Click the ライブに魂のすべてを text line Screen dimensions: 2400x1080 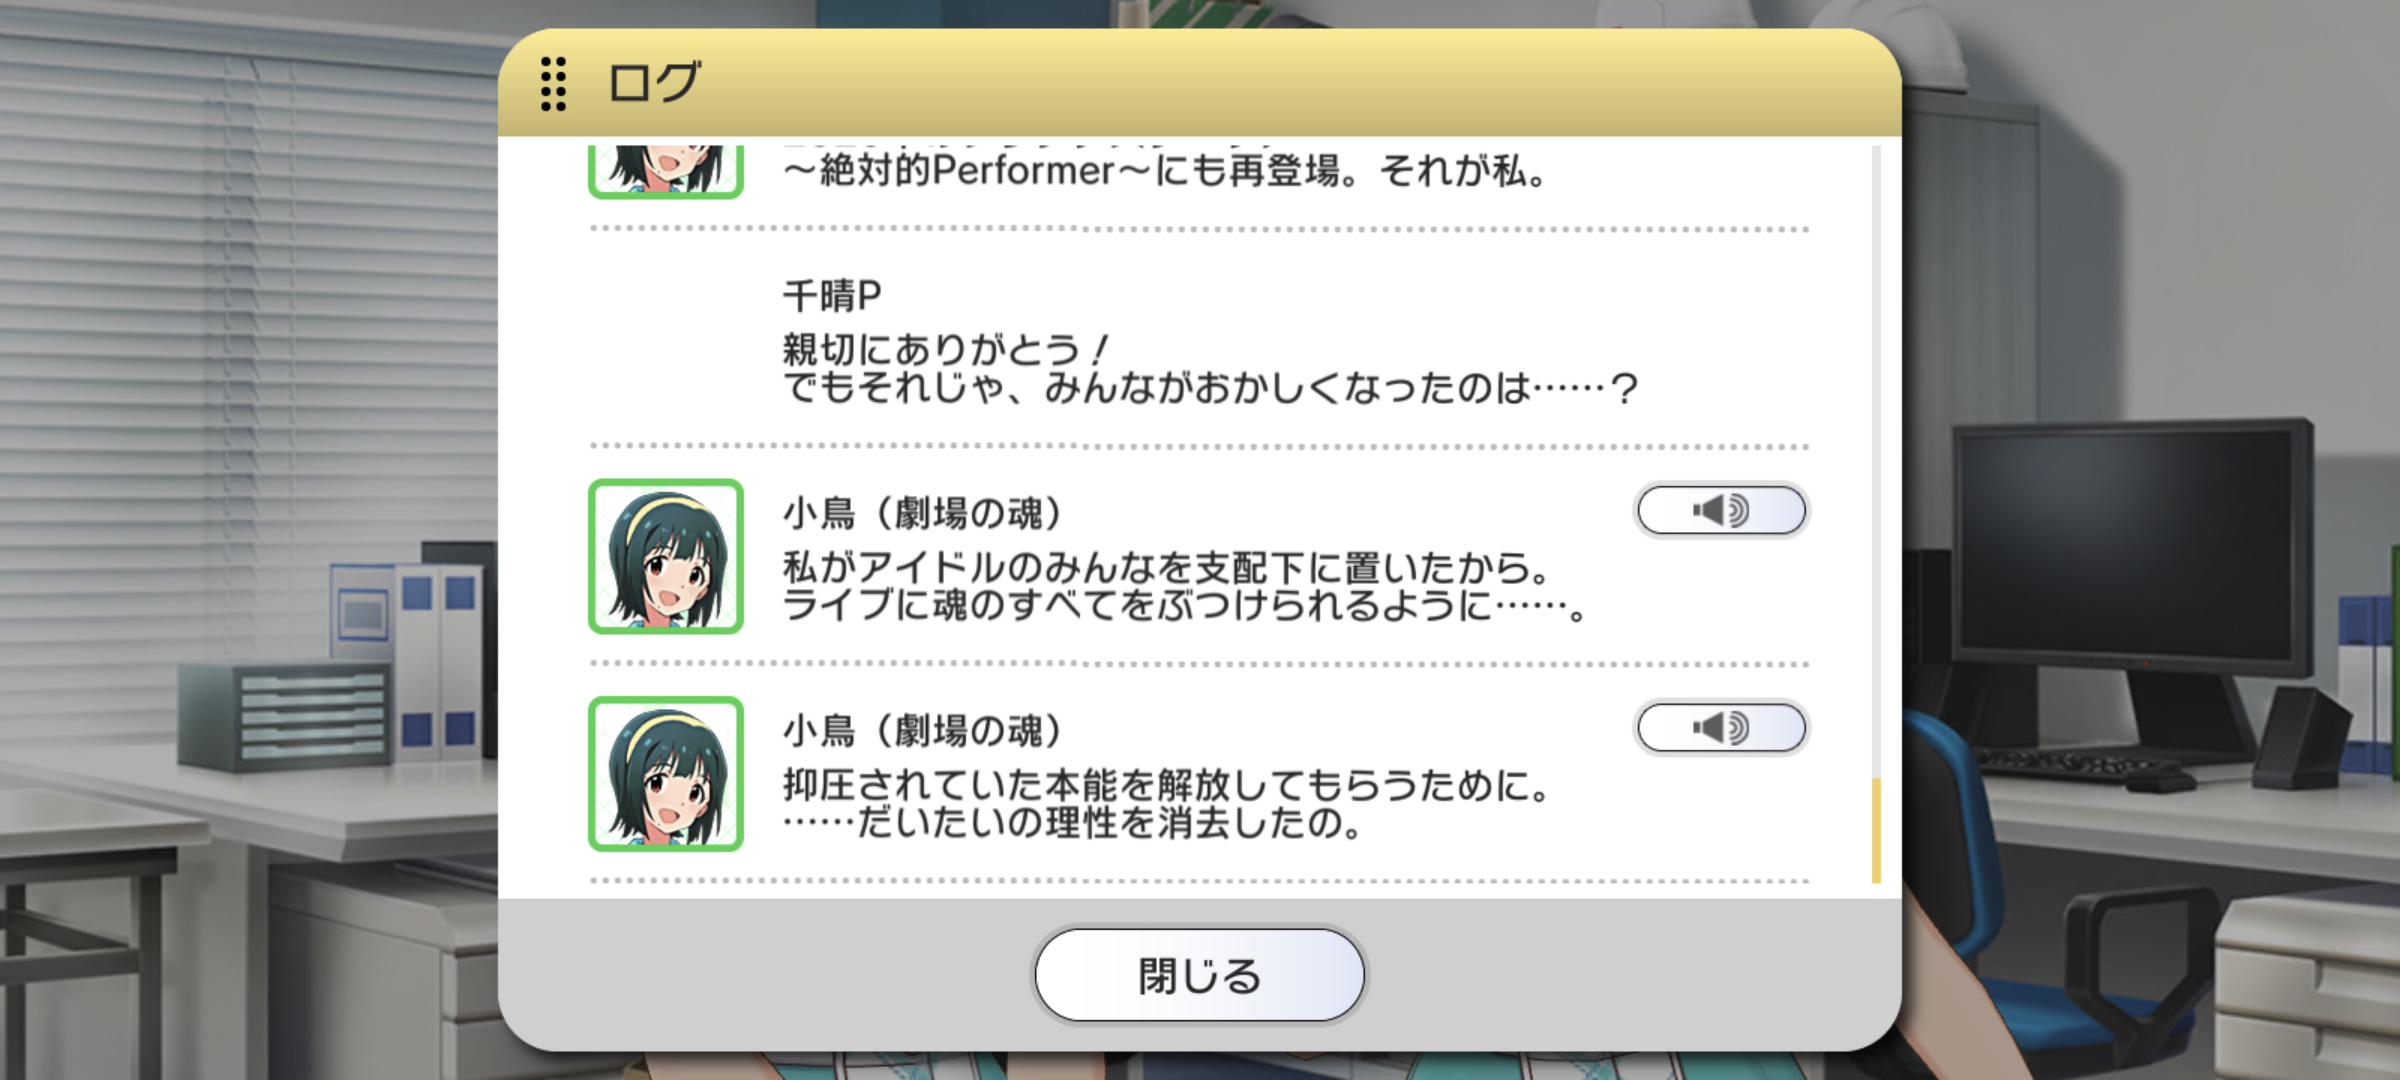tap(1184, 605)
